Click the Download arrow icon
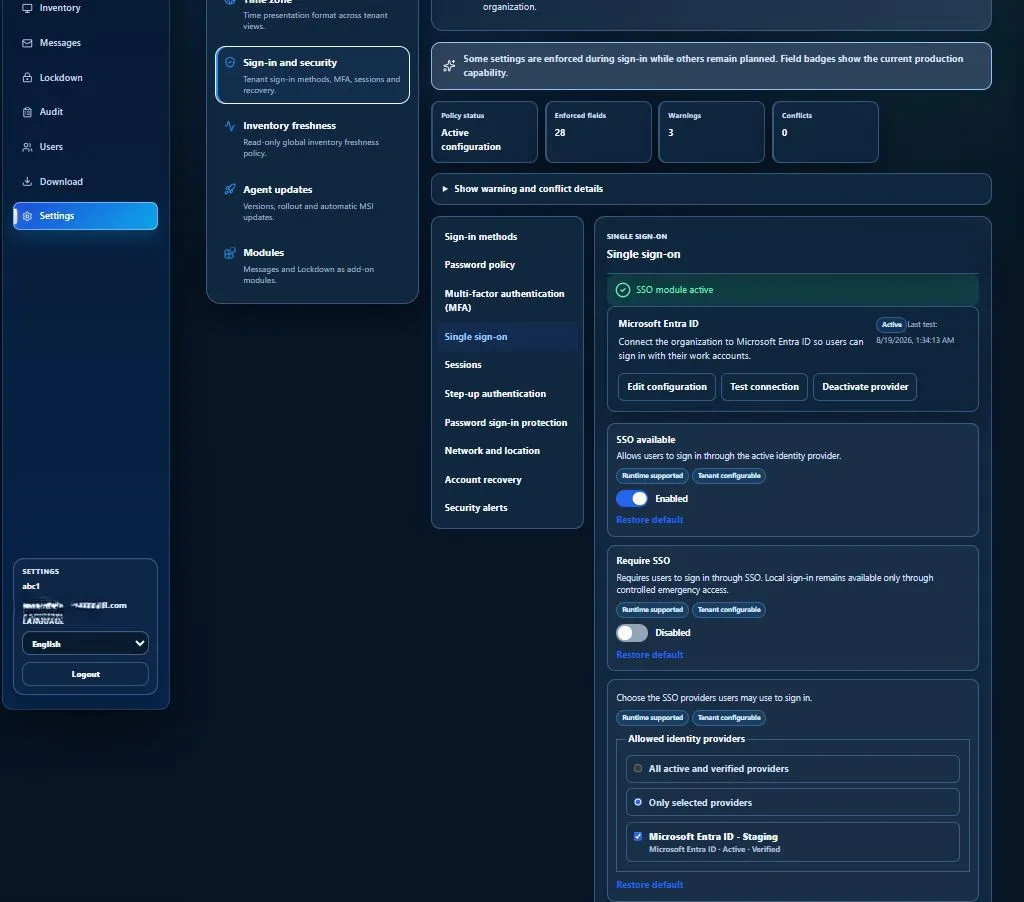 point(27,182)
